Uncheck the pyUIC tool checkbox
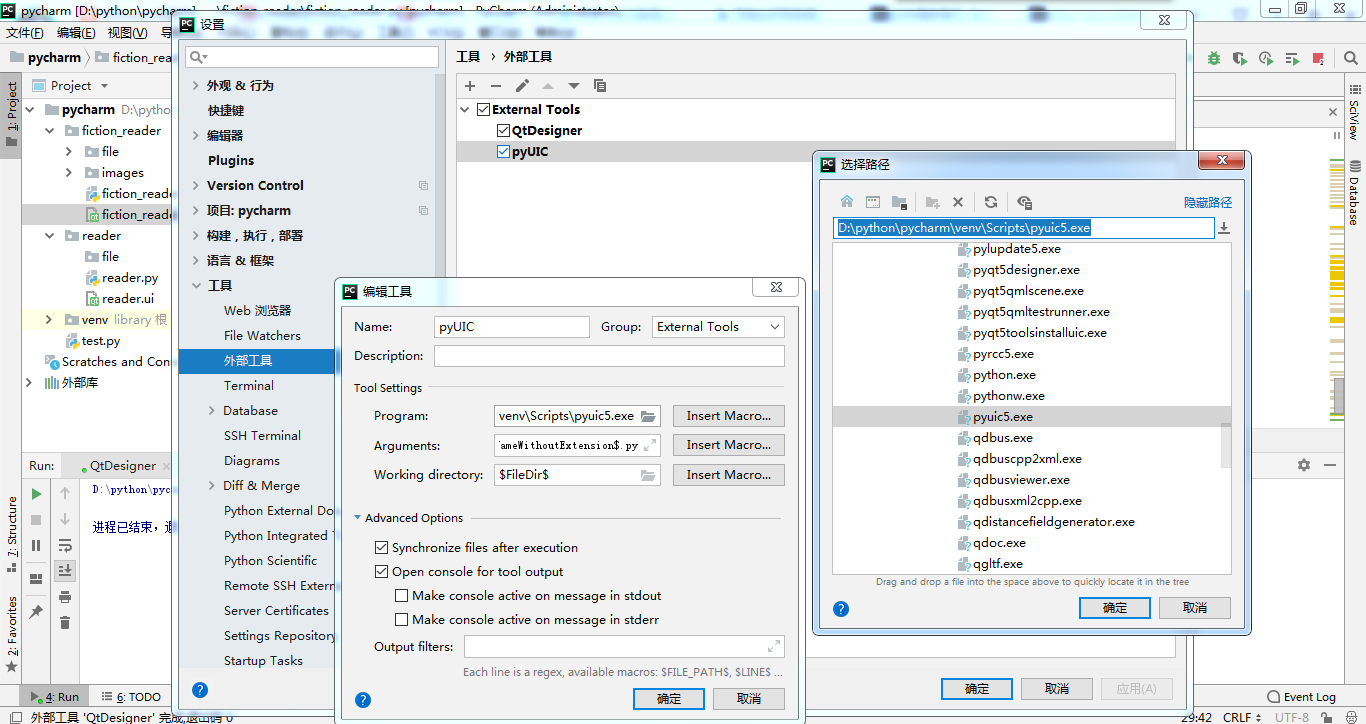1366x724 pixels. pos(503,152)
